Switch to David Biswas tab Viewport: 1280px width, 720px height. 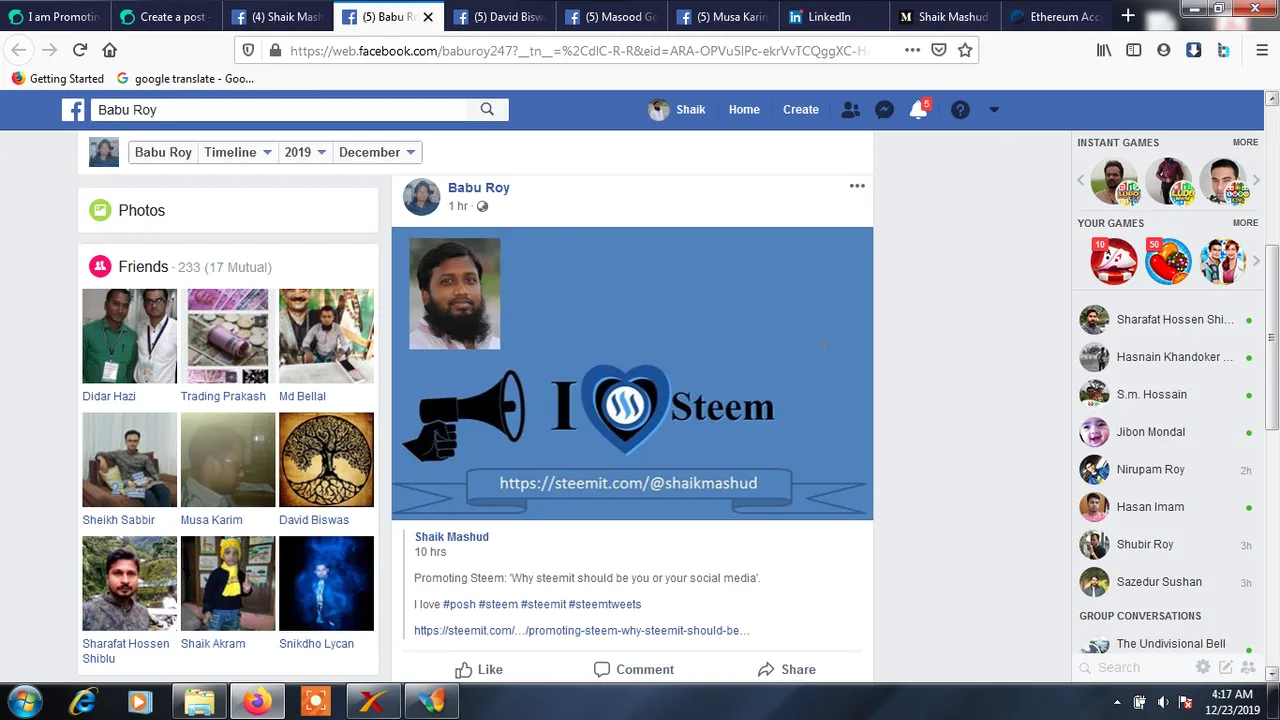coord(500,16)
